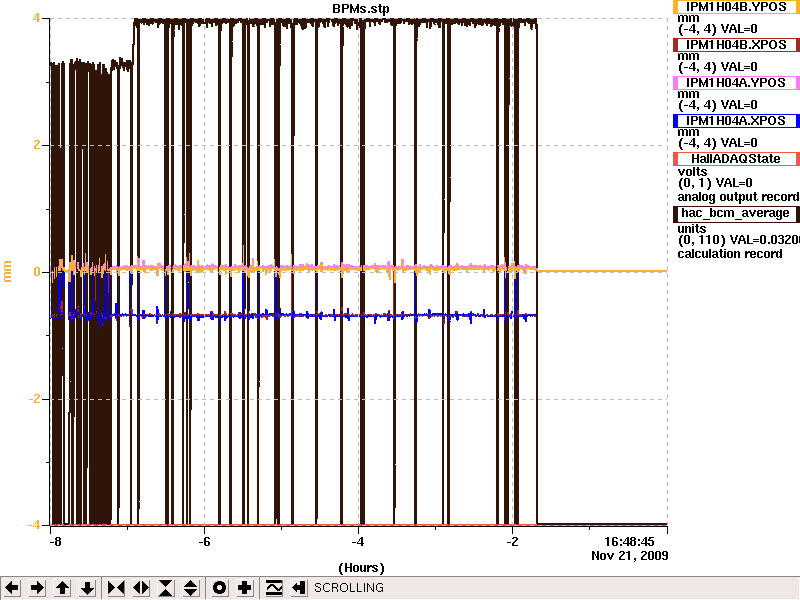Screen dimensions: 800x600
Task: Click the SCROLLING status label
Action: click(x=349, y=588)
